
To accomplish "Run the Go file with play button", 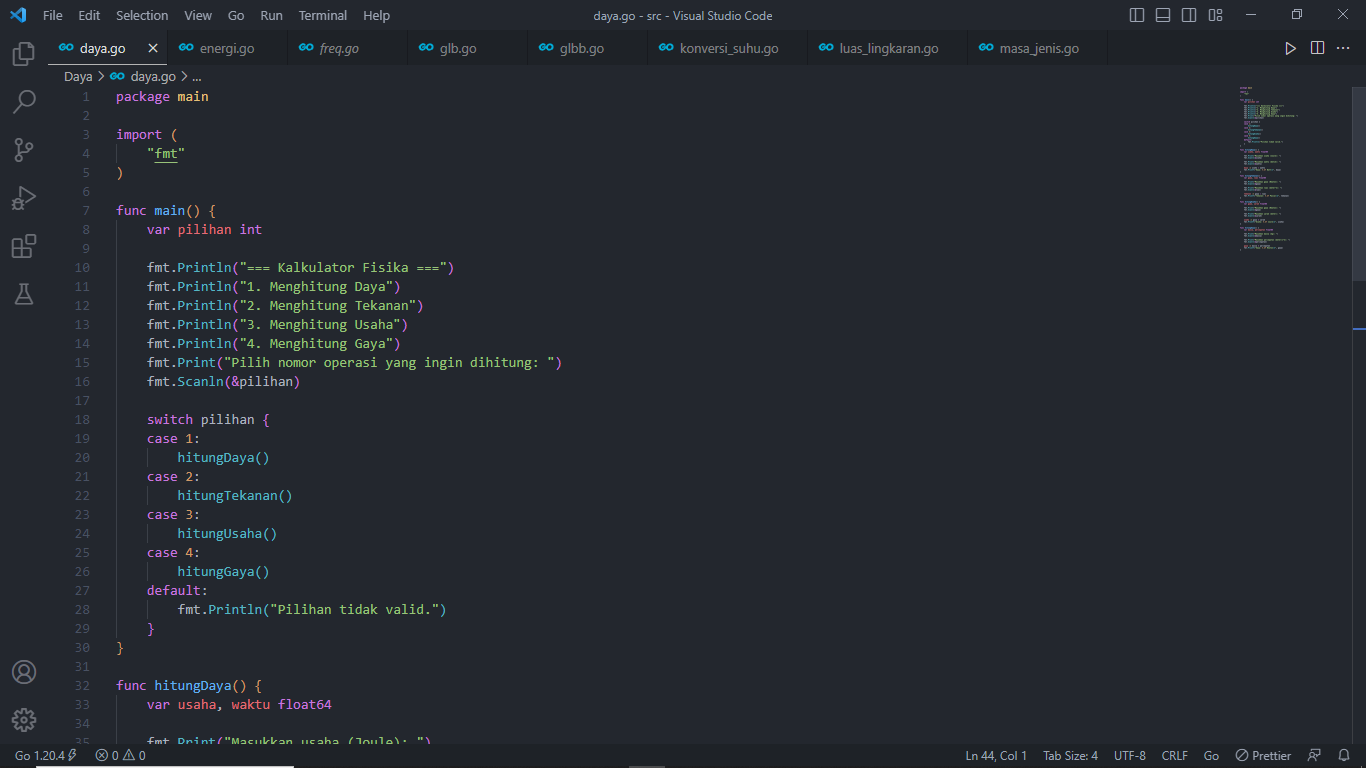I will click(x=1290, y=48).
